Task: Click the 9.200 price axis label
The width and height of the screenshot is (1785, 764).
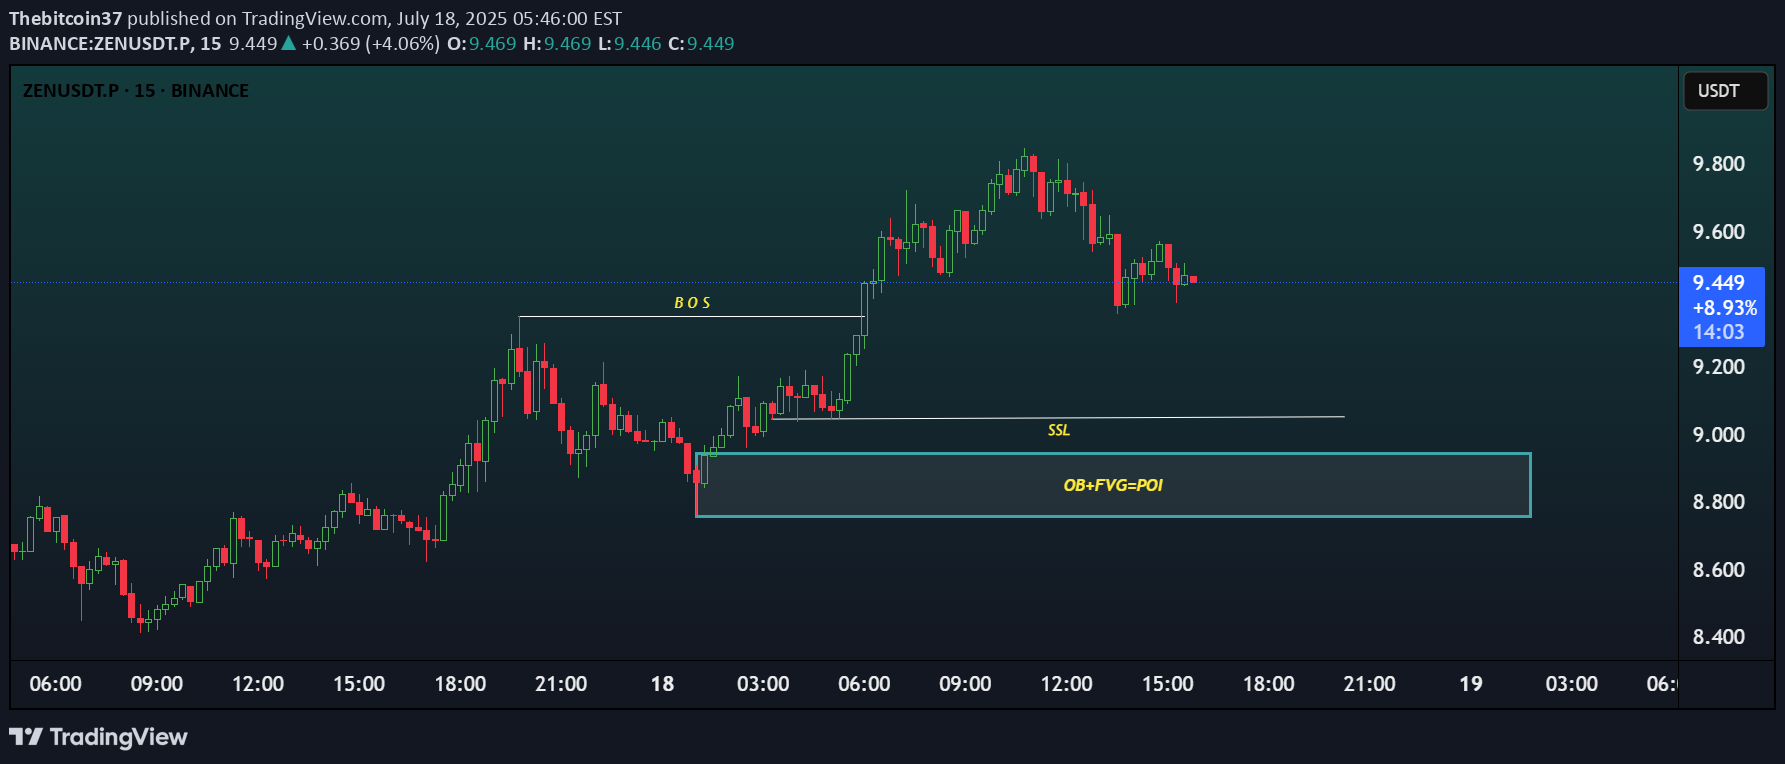Action: click(x=1718, y=367)
